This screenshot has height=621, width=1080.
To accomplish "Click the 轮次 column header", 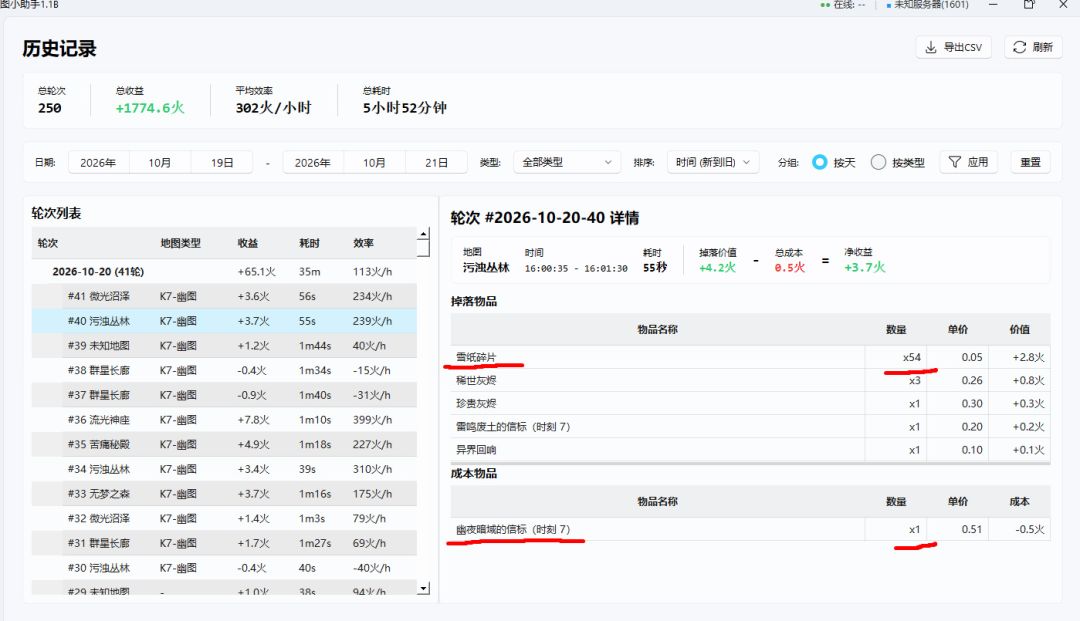I will [x=48, y=243].
